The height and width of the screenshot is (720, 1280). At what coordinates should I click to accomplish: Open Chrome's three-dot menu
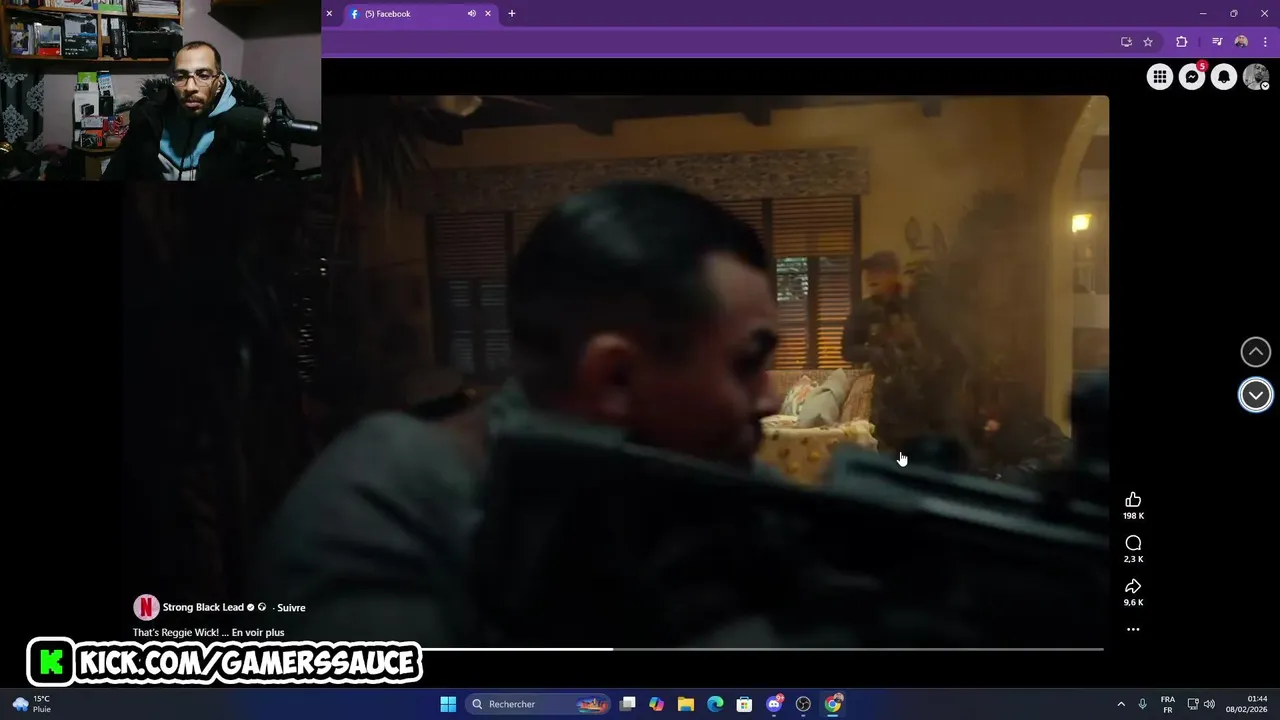(x=1265, y=42)
